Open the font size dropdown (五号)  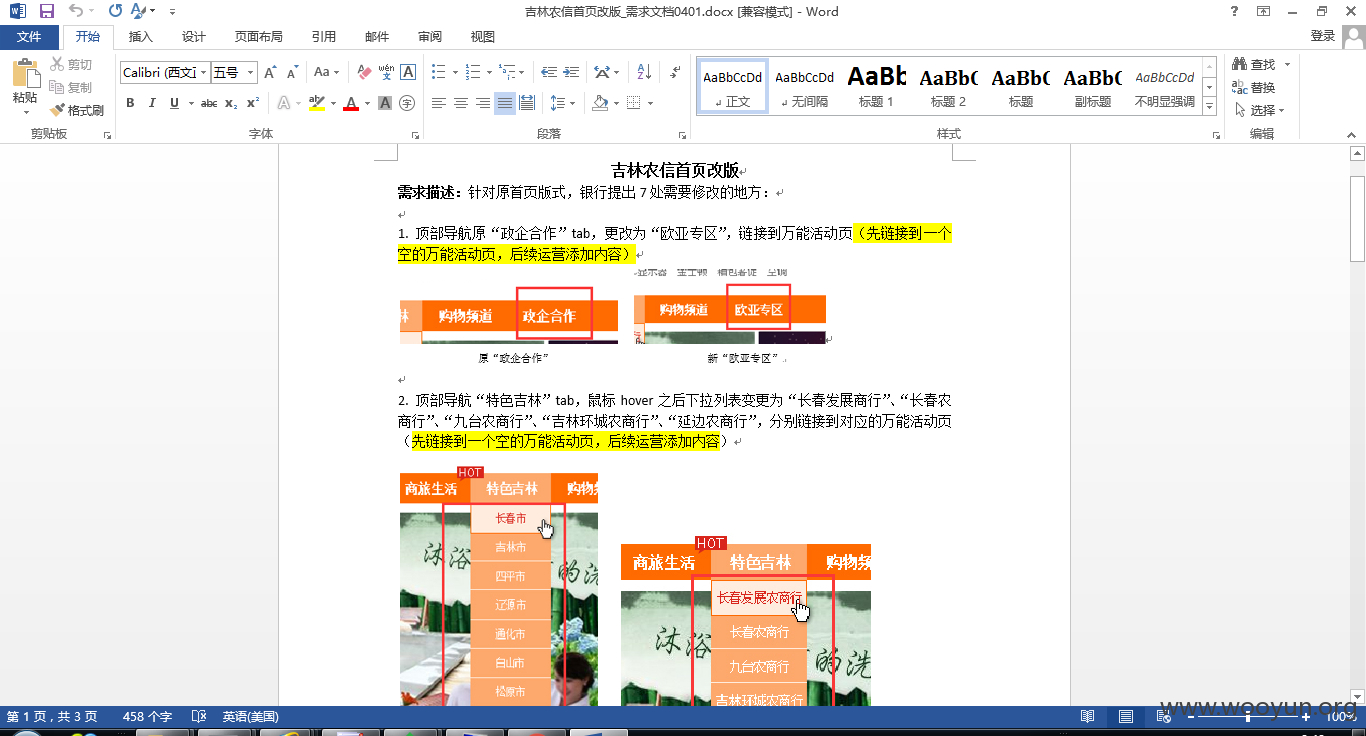pos(251,72)
